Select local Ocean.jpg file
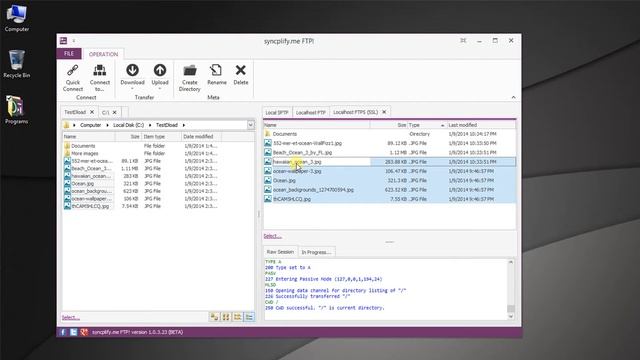Screen dimensions: 640x360 (x=82, y=184)
